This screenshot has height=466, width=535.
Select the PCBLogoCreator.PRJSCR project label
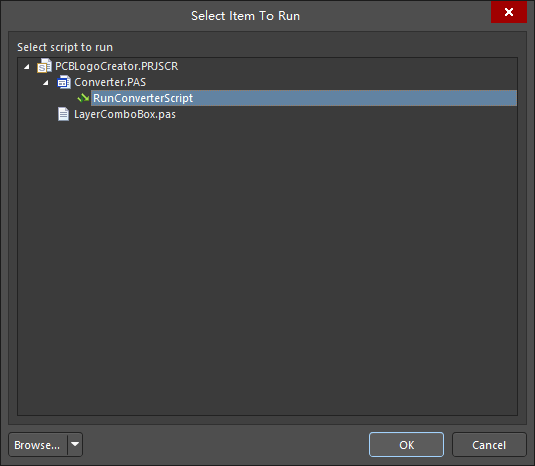[x=116, y=66]
